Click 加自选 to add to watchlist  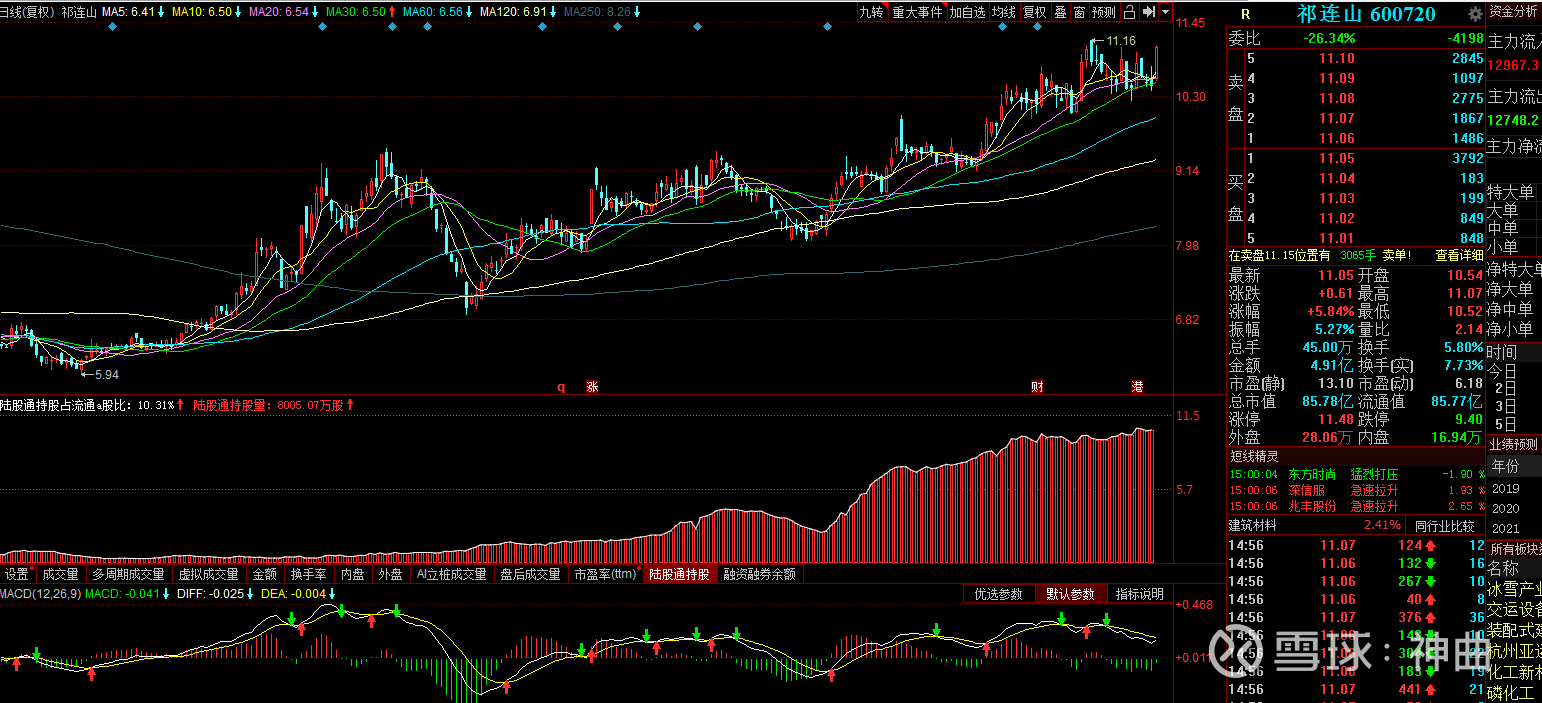(967, 12)
